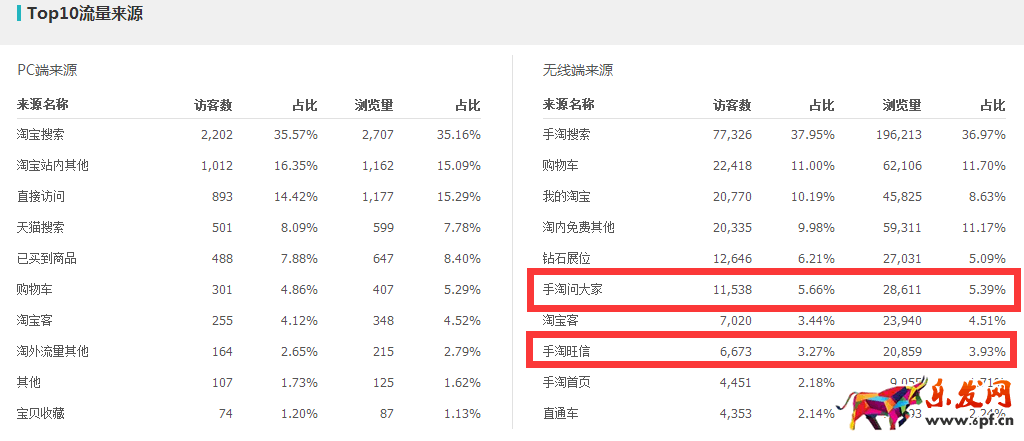Click the highlighted 手淘旺信 source name
Viewport: 1024px width, 441px height.
(x=566, y=351)
